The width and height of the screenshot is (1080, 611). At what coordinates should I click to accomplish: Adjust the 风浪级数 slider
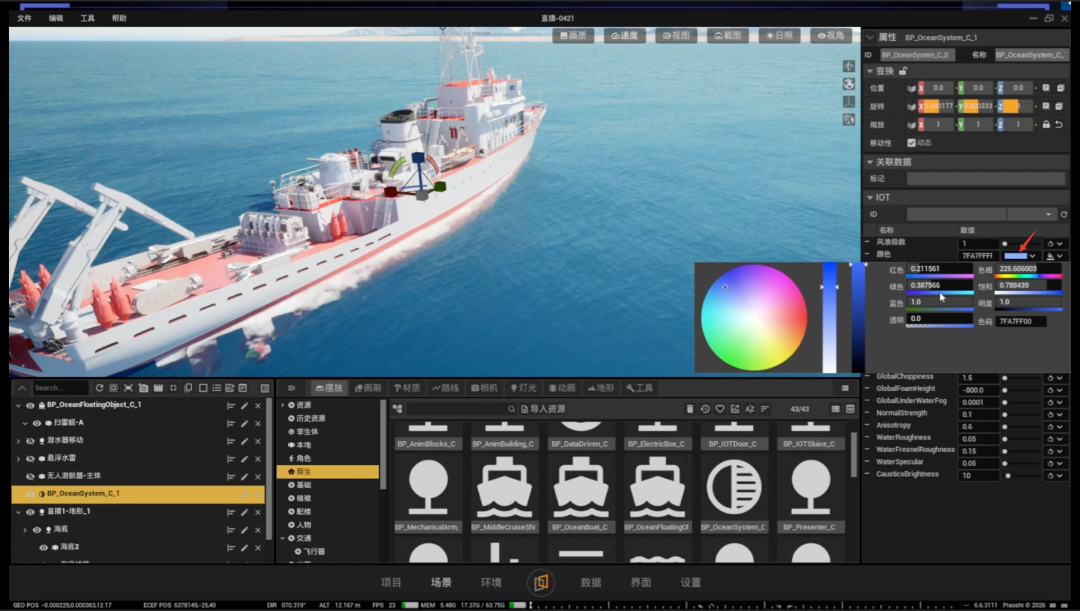coord(1021,244)
